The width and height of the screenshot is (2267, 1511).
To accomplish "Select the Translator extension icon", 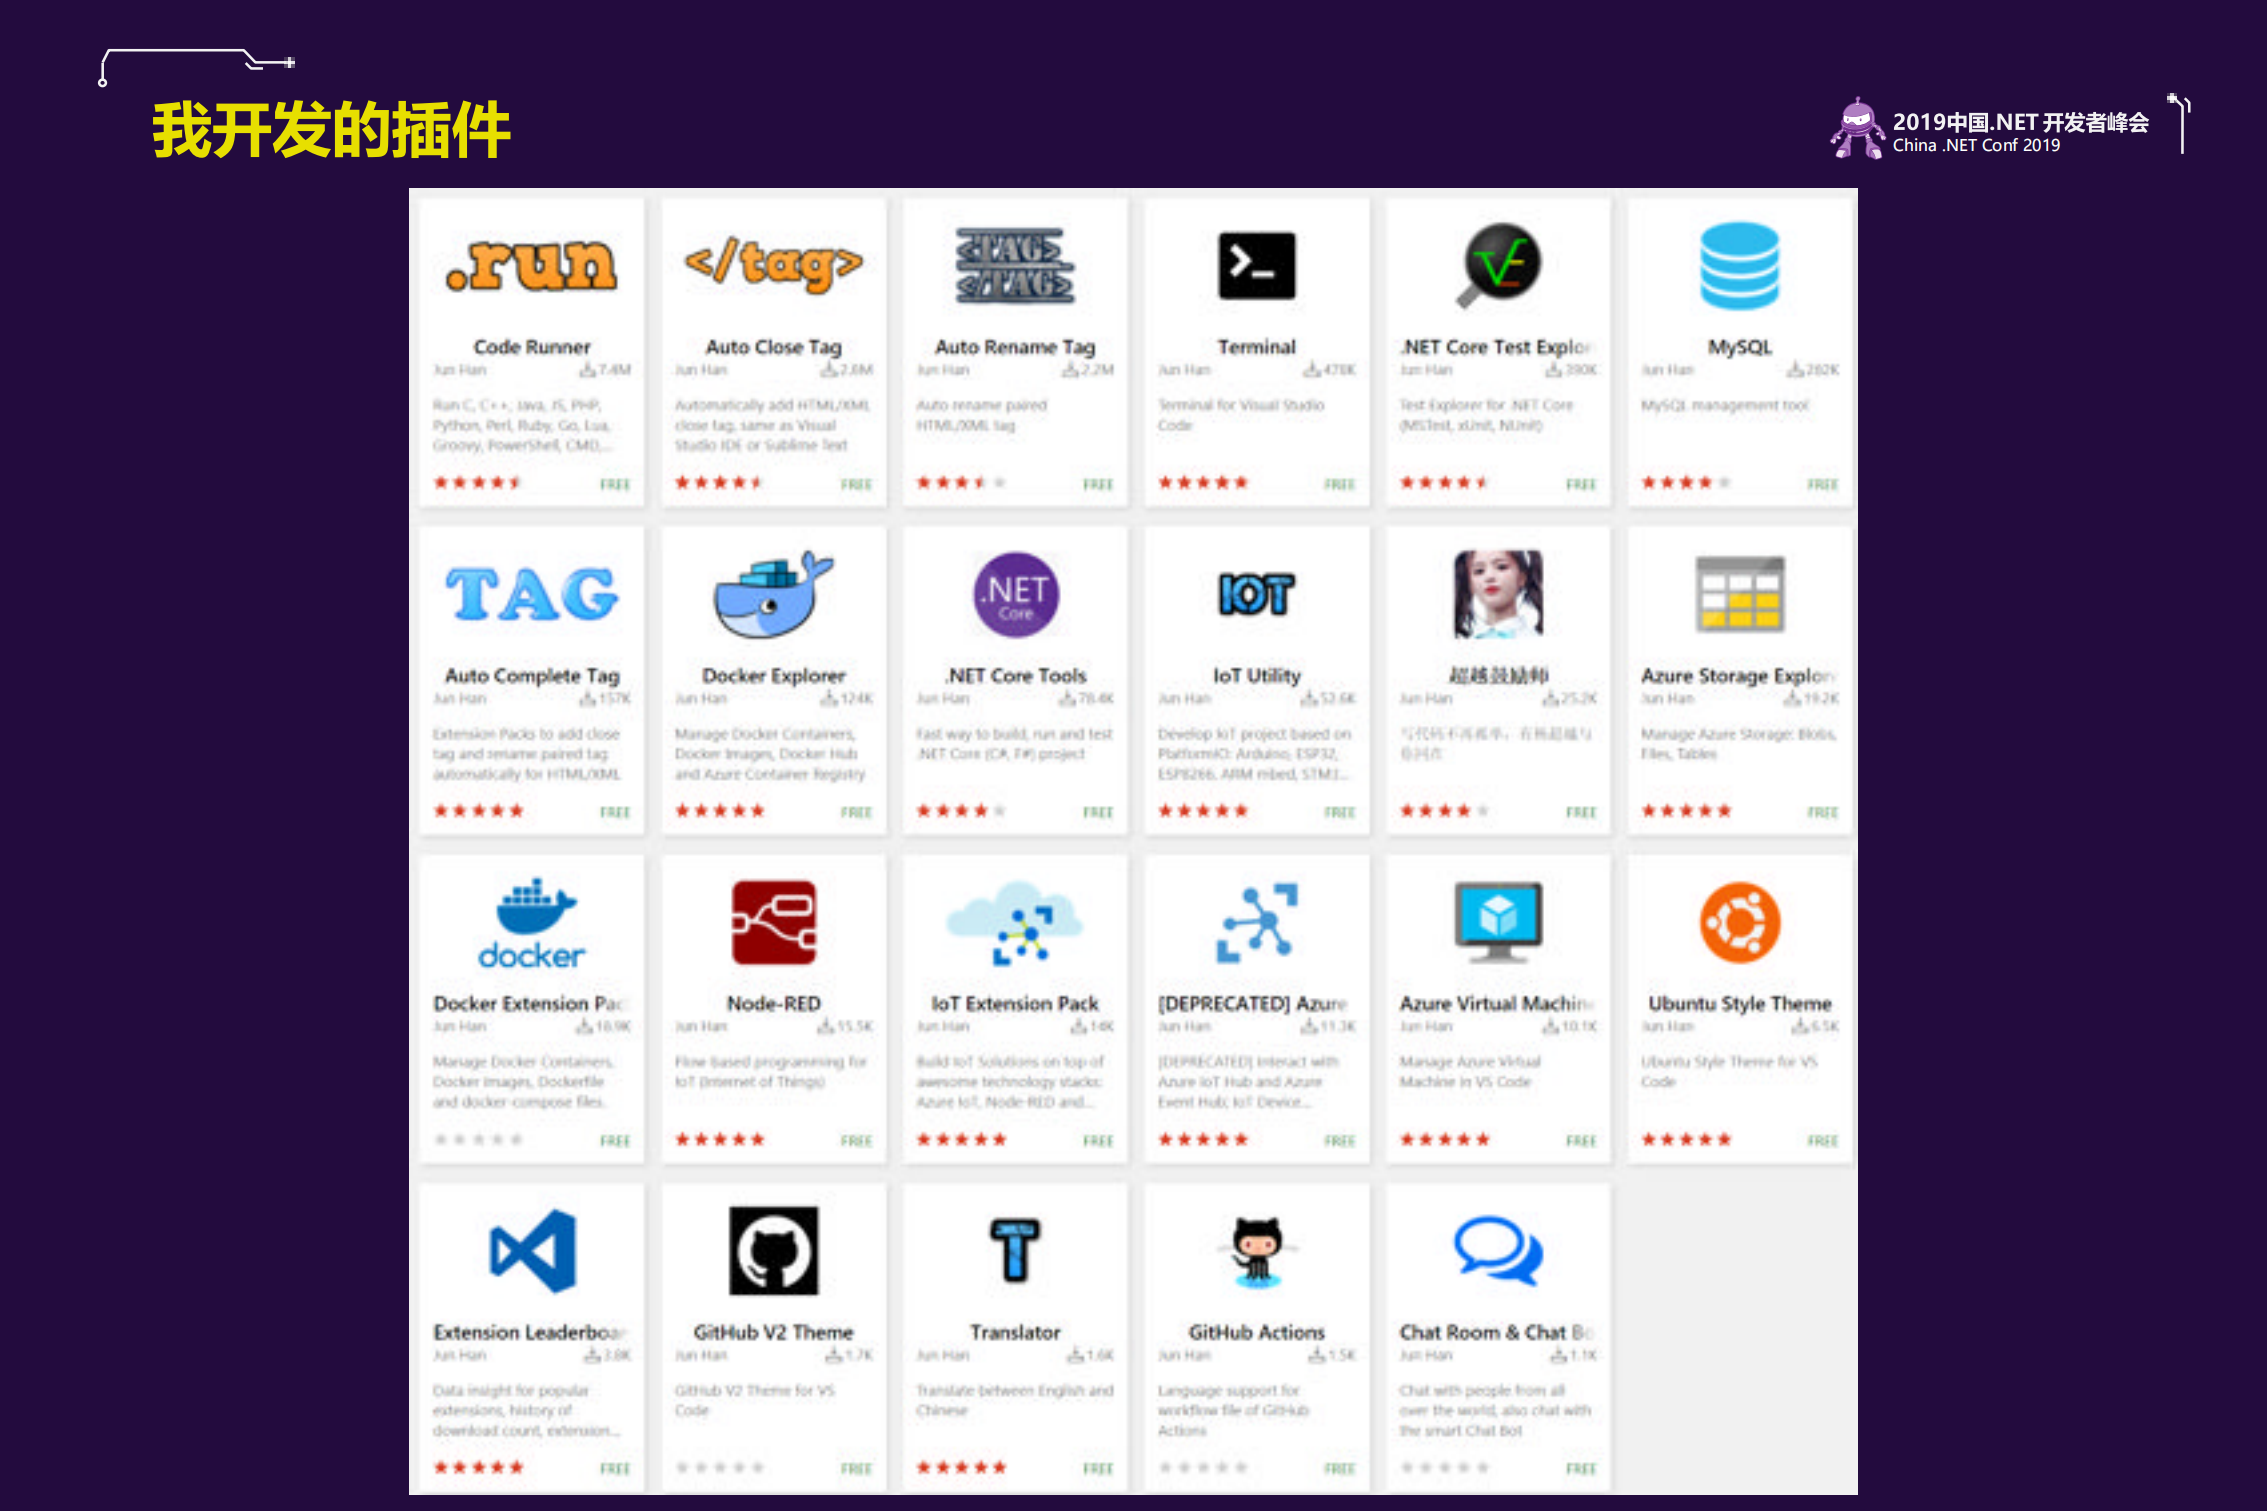I will pyautogui.click(x=1013, y=1251).
